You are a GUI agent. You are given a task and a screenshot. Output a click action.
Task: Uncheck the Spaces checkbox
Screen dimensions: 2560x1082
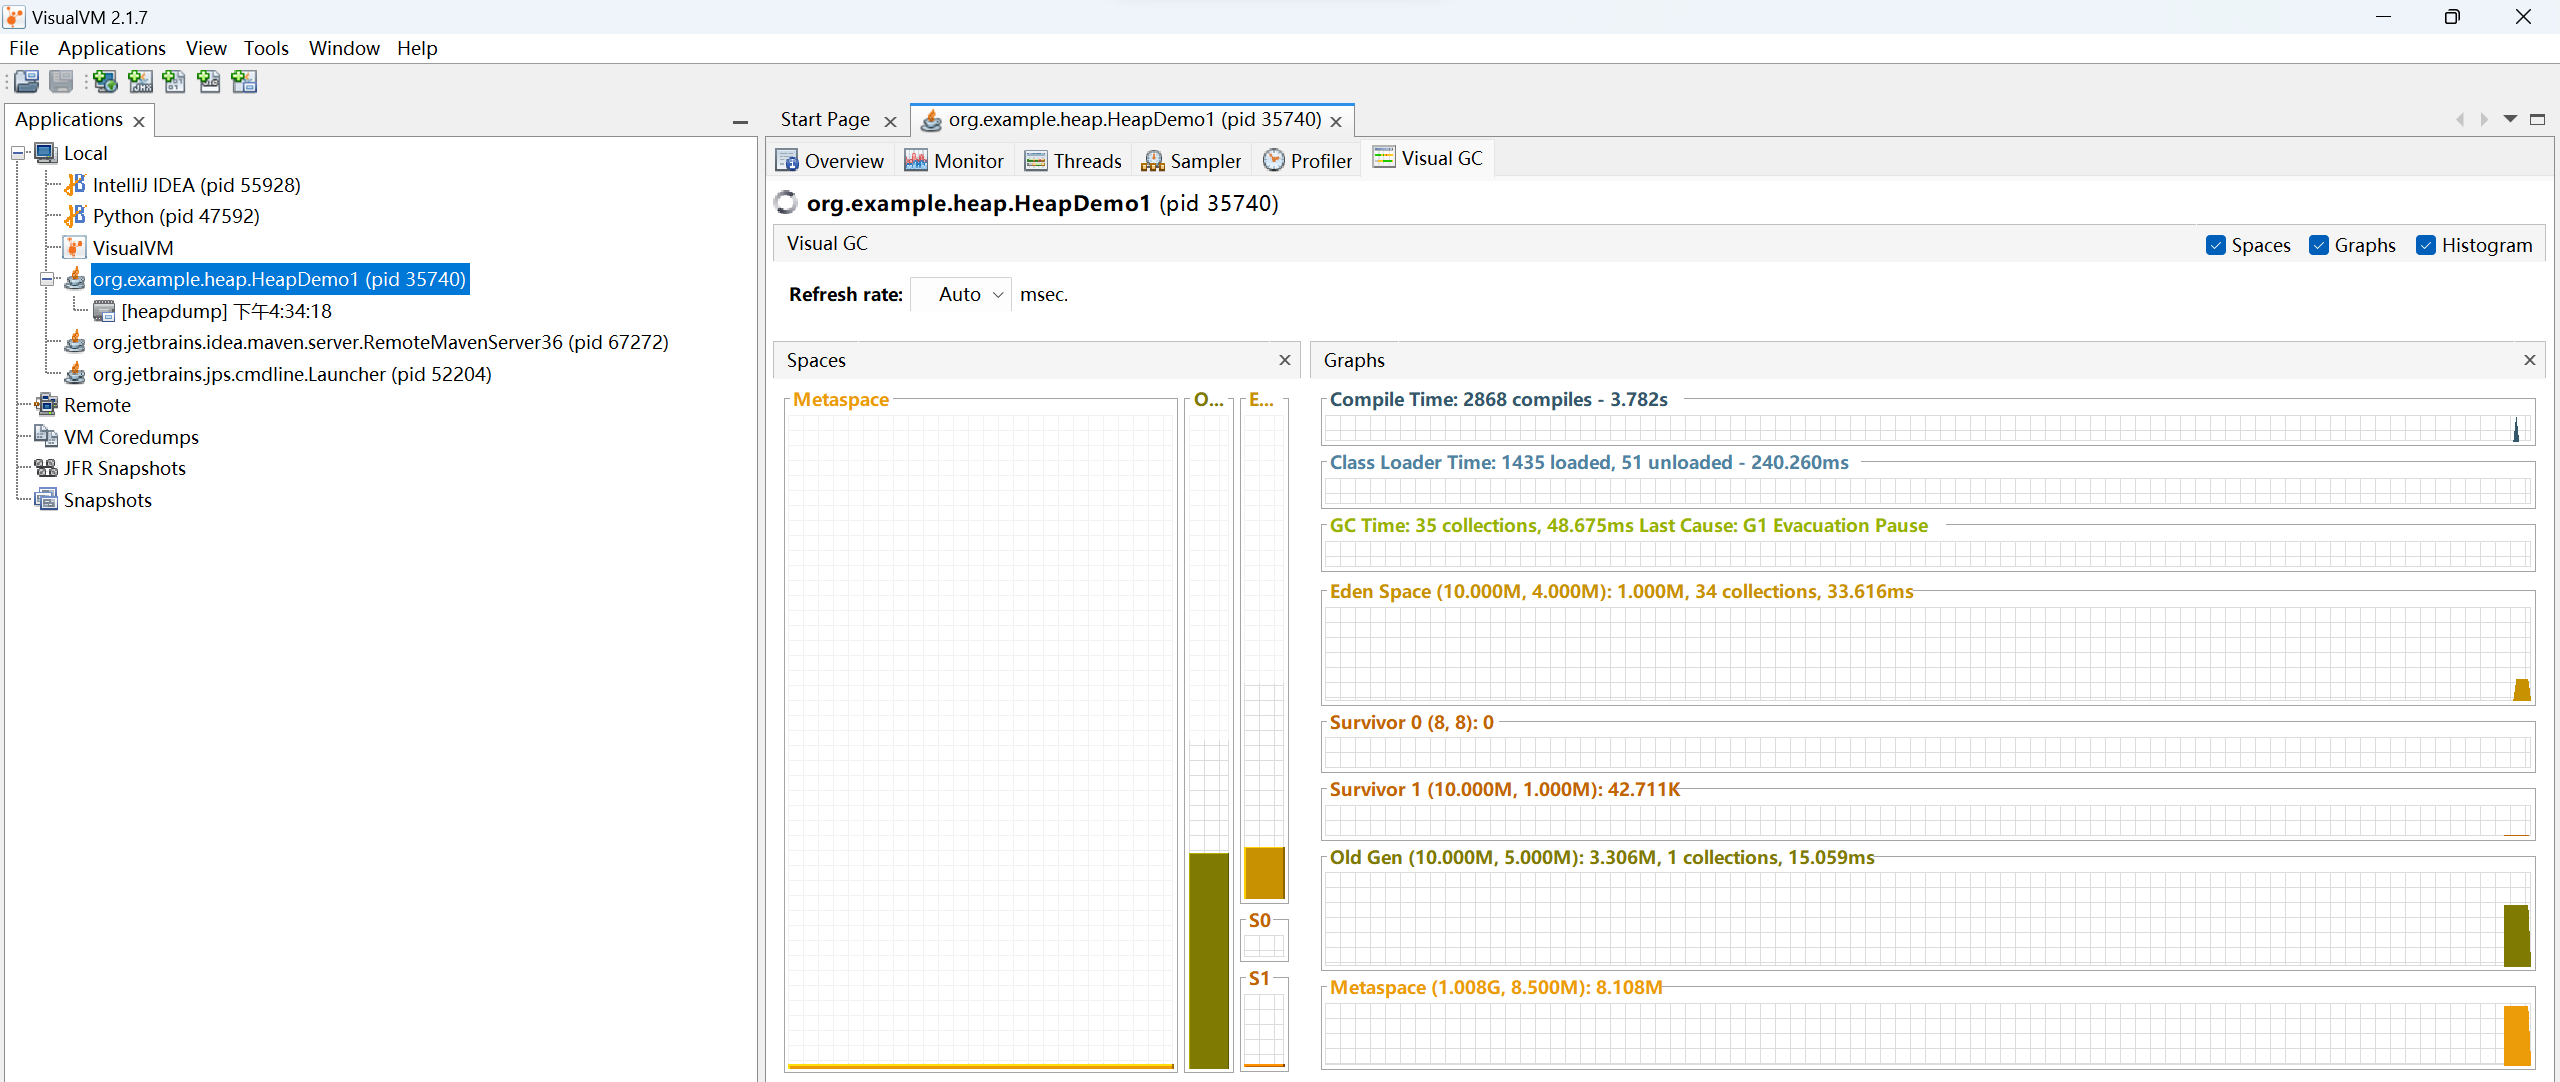tap(2216, 245)
